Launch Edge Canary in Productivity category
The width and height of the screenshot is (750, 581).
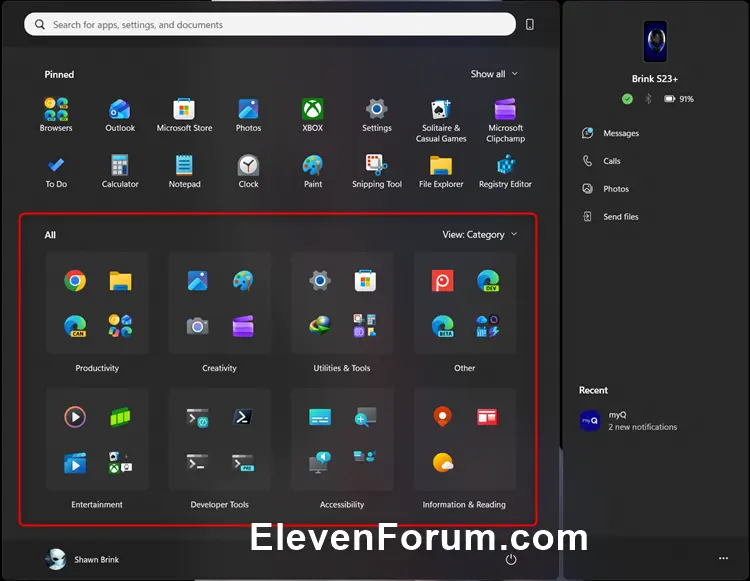click(75, 326)
